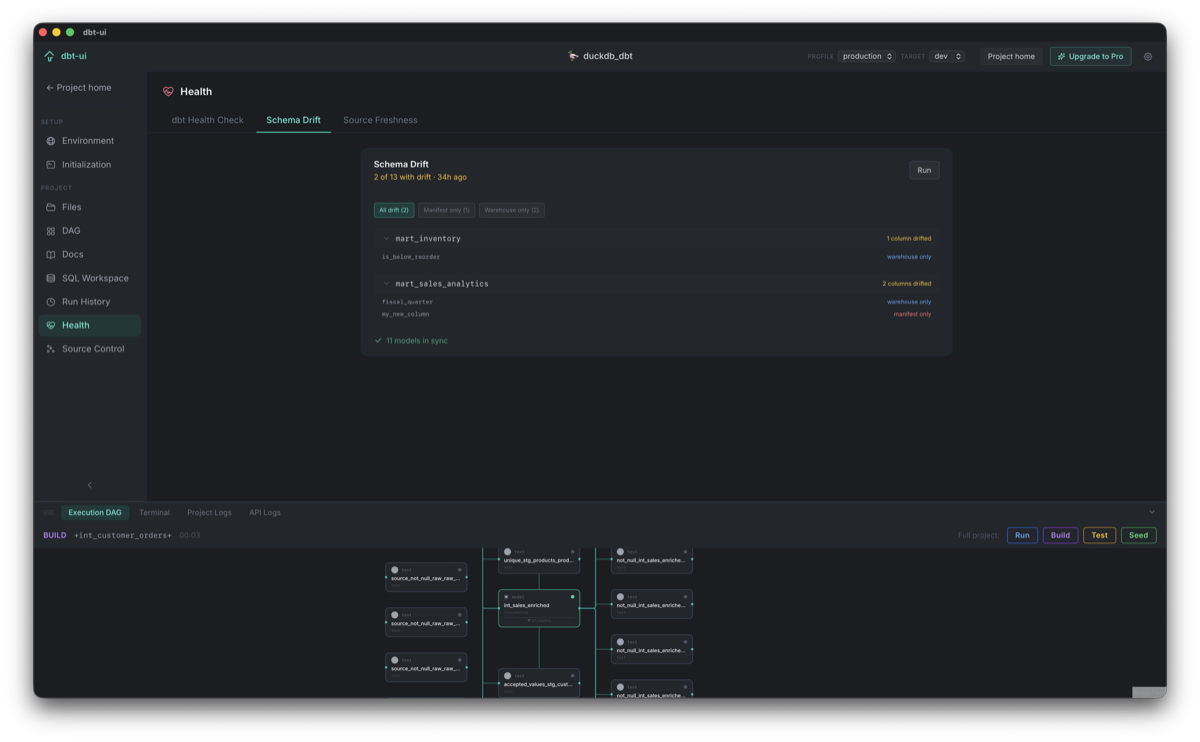Click the is_below_reorder column row
1200x742 pixels.
(656, 257)
